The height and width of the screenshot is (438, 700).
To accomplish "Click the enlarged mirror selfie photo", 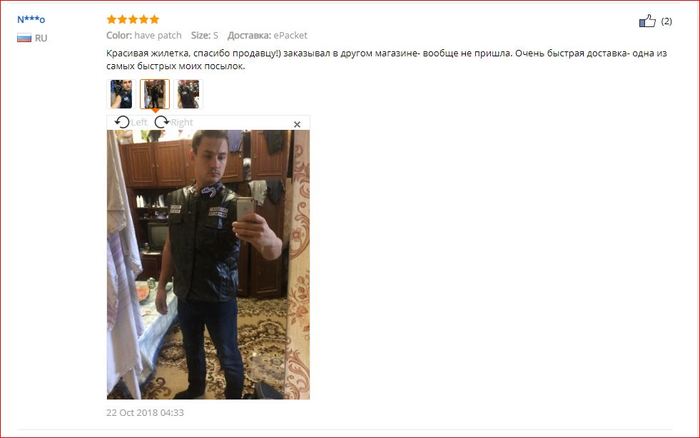I will coord(208,264).
